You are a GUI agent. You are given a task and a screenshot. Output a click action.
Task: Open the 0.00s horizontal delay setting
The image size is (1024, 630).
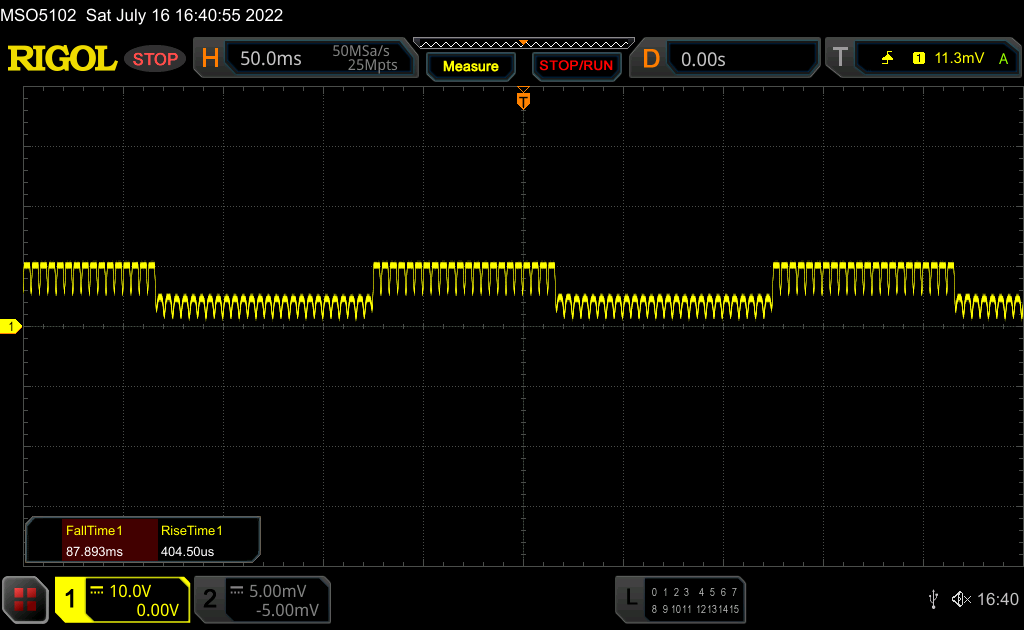pos(703,59)
